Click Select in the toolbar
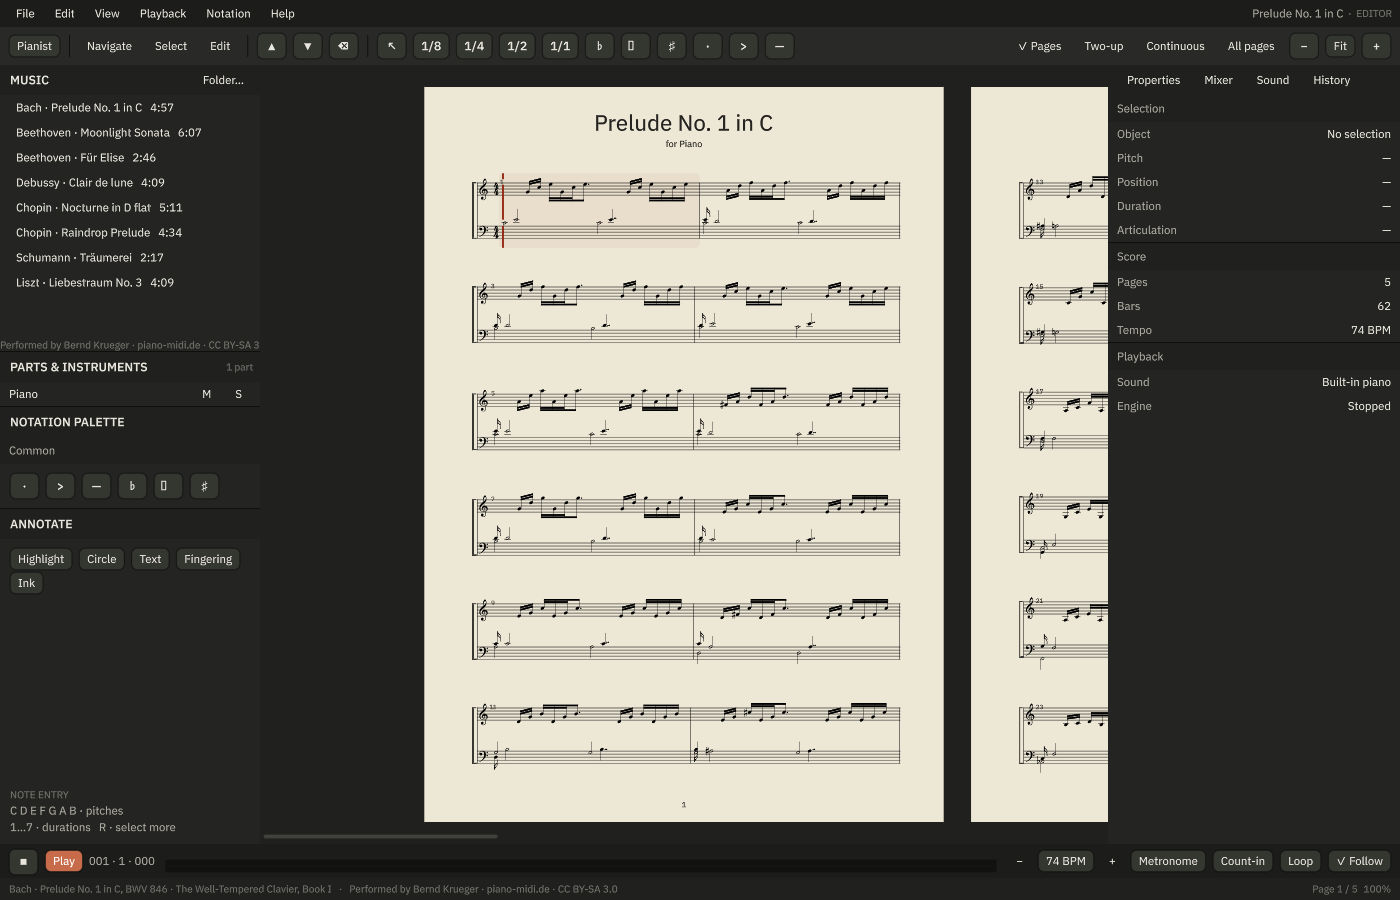 click(x=171, y=46)
